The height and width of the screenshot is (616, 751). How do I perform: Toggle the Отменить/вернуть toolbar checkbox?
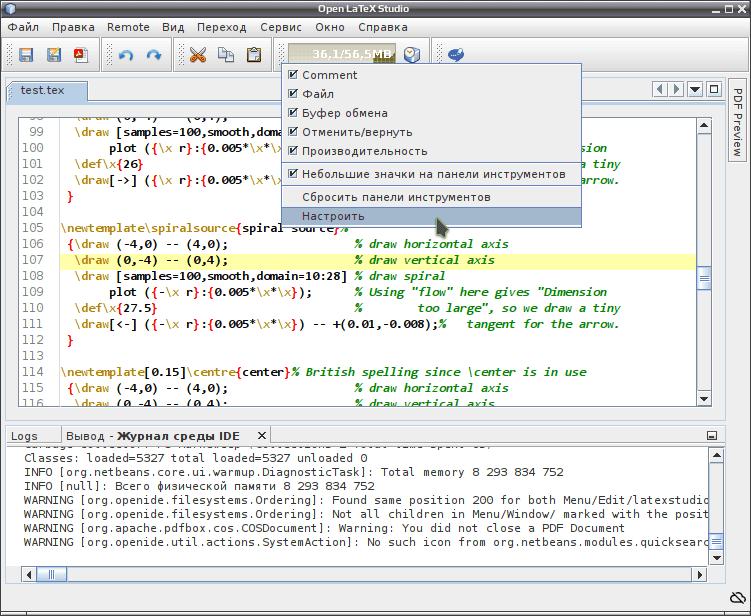pyautogui.click(x=293, y=132)
